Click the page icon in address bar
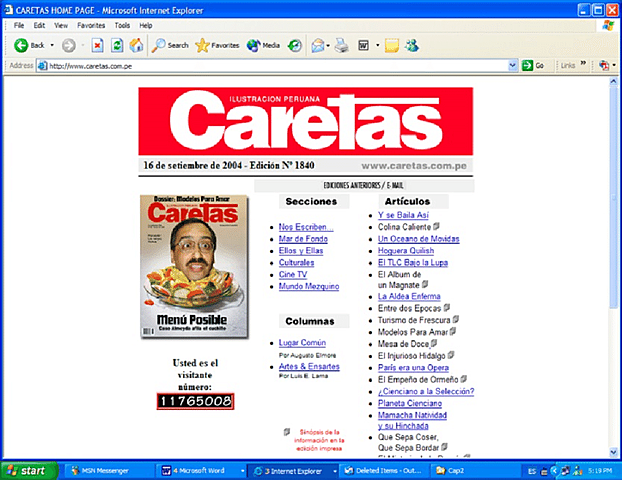 click(x=42, y=66)
